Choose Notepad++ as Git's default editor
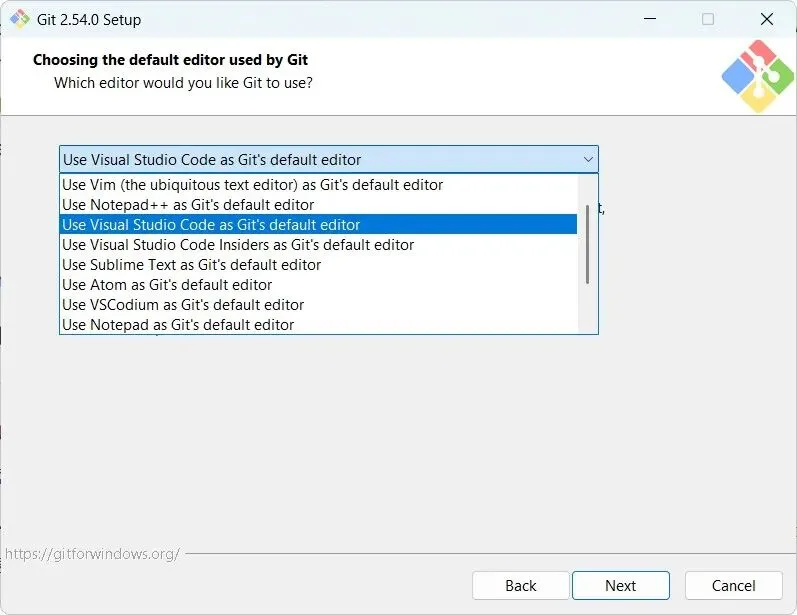Screen dimensions: 797x615 pos(318,205)
